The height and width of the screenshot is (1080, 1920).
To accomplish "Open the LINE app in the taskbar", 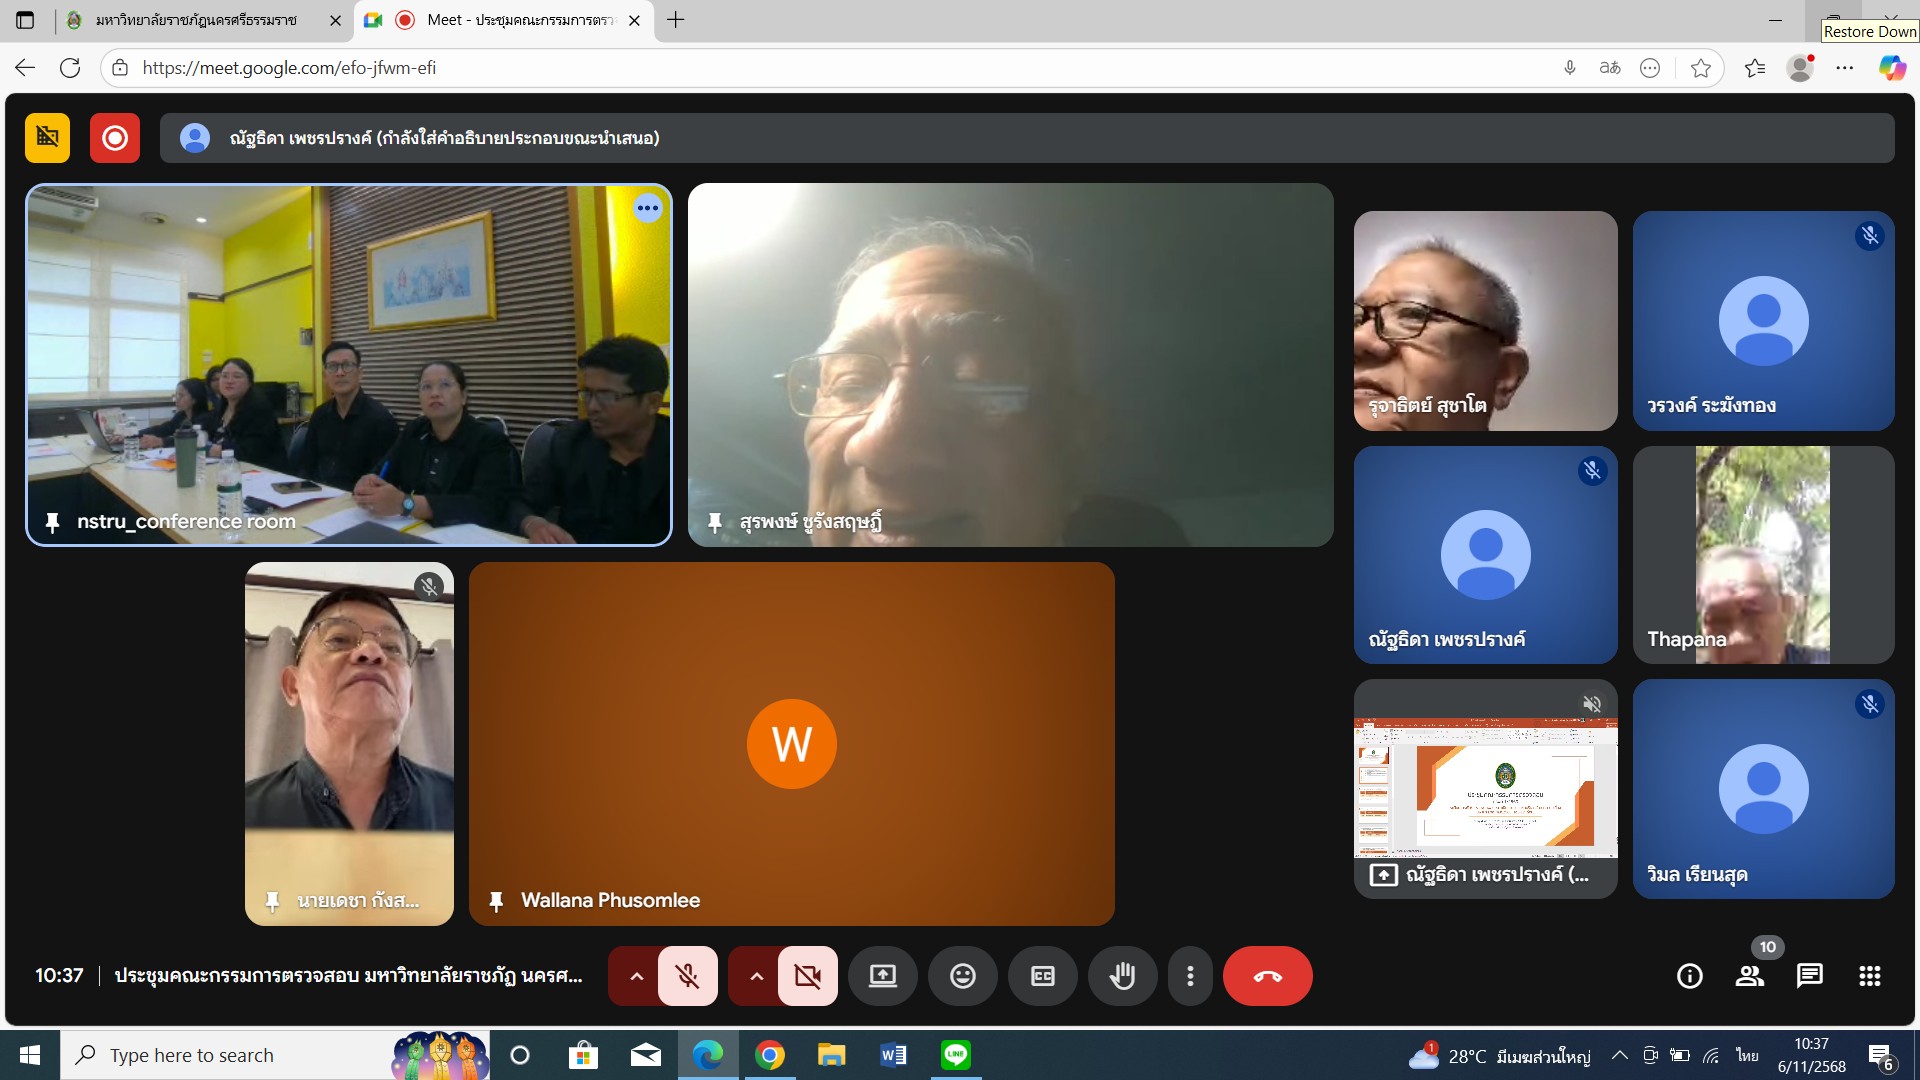I will [x=955, y=1055].
